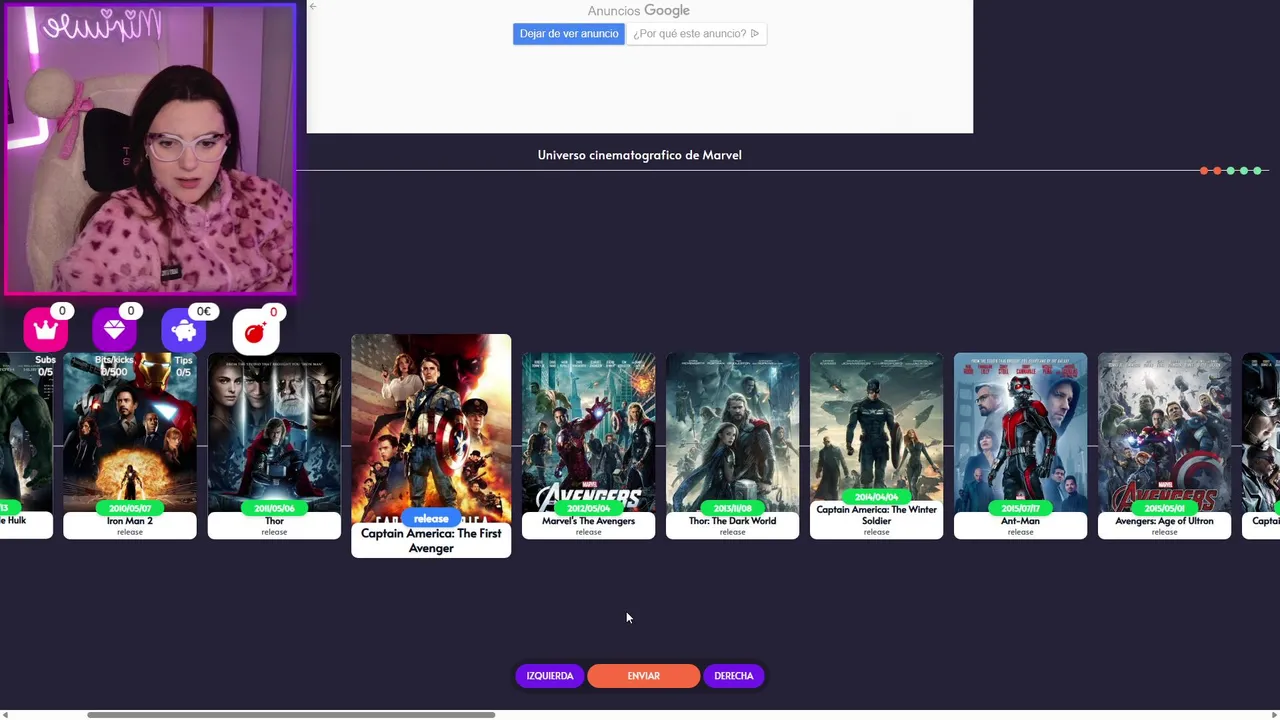1280x720 pixels.
Task: Click Dejar de ver anuncio button
Action: click(x=569, y=34)
